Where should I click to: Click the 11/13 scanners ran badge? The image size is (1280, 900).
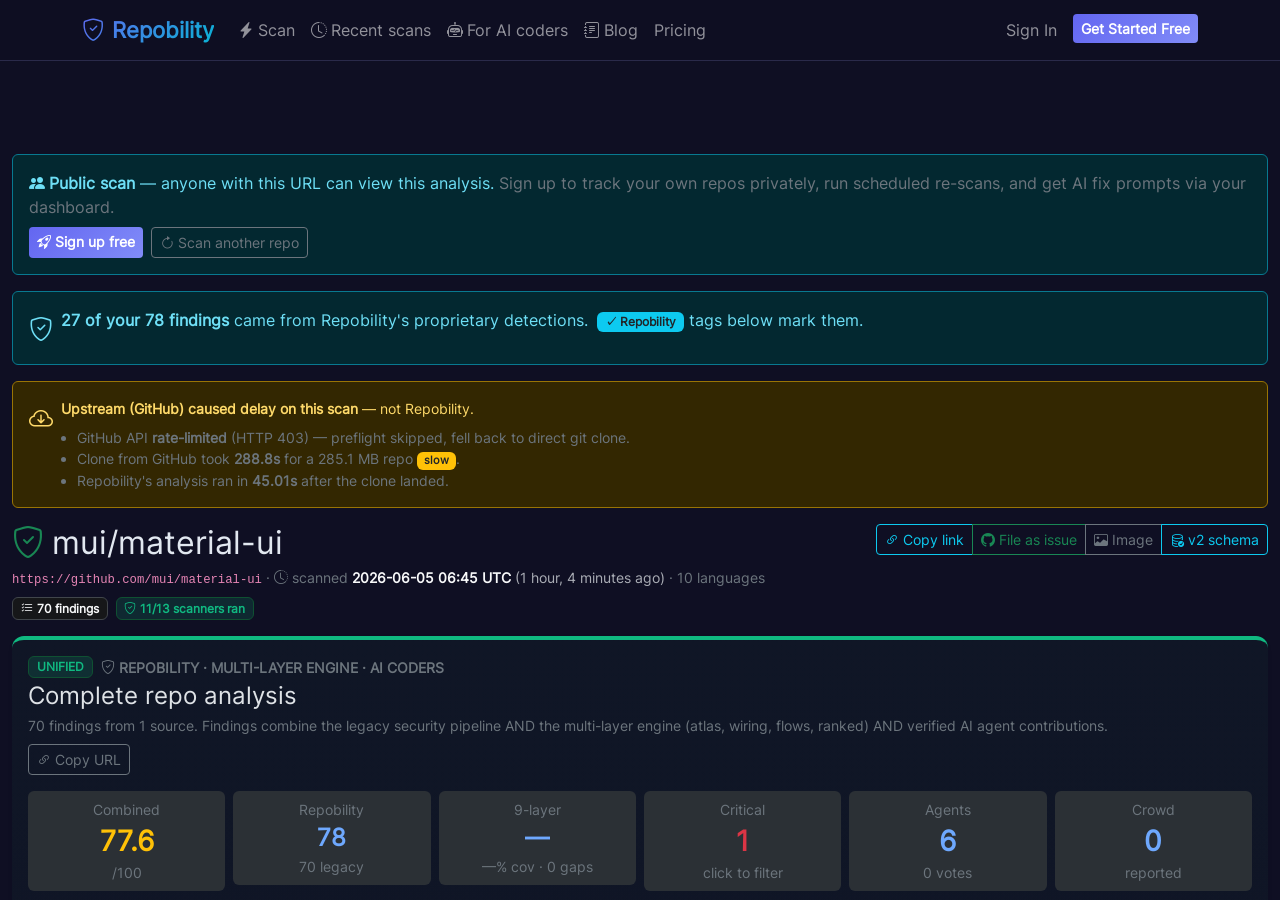[x=185, y=608]
